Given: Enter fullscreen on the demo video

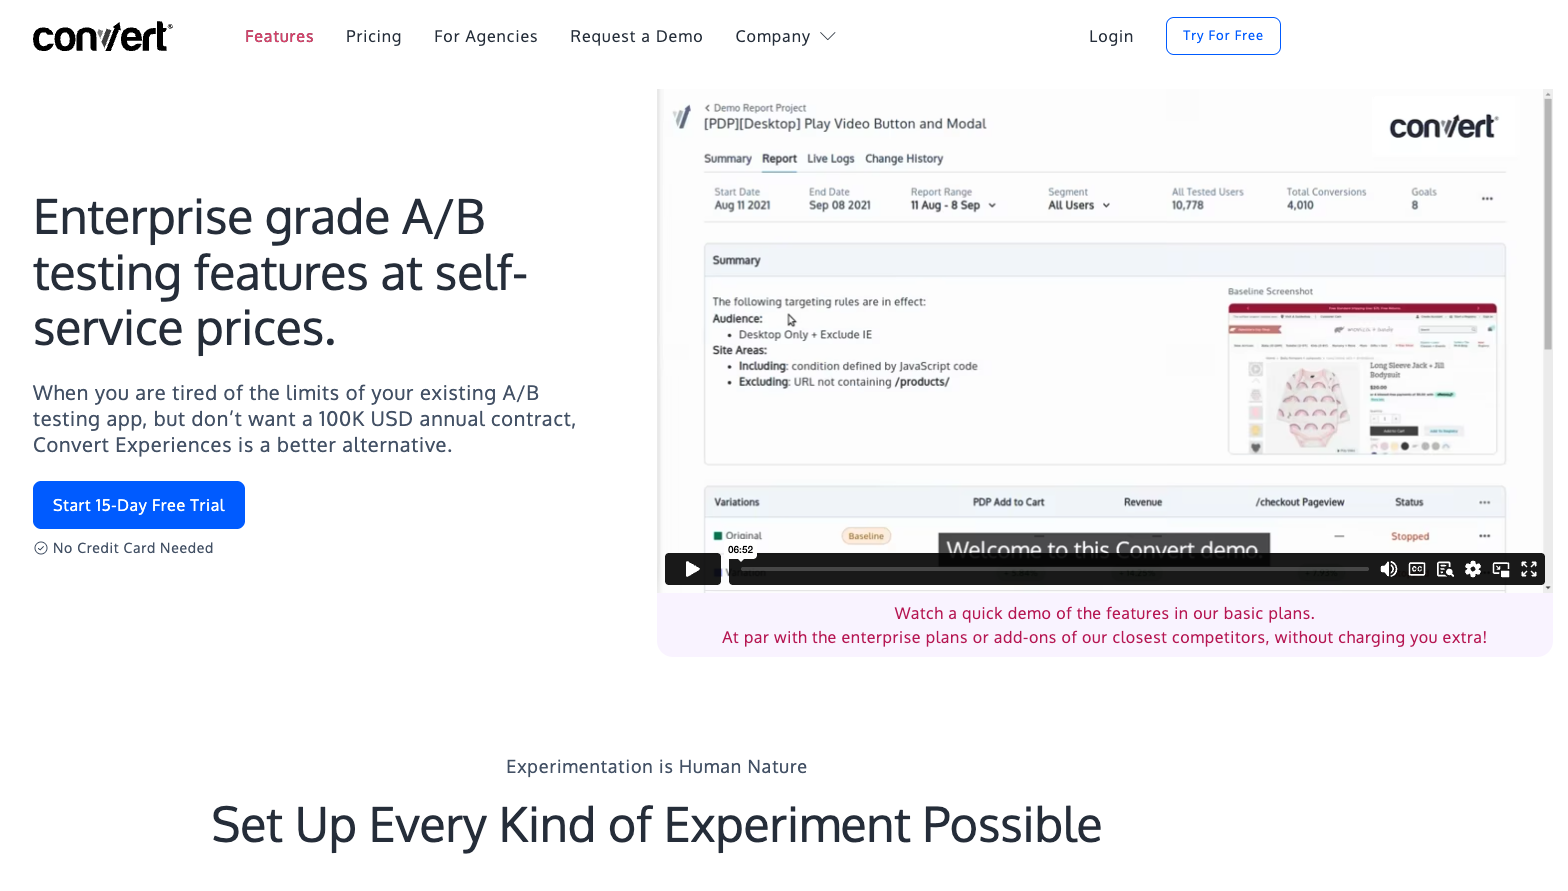Looking at the screenshot, I should tap(1528, 568).
